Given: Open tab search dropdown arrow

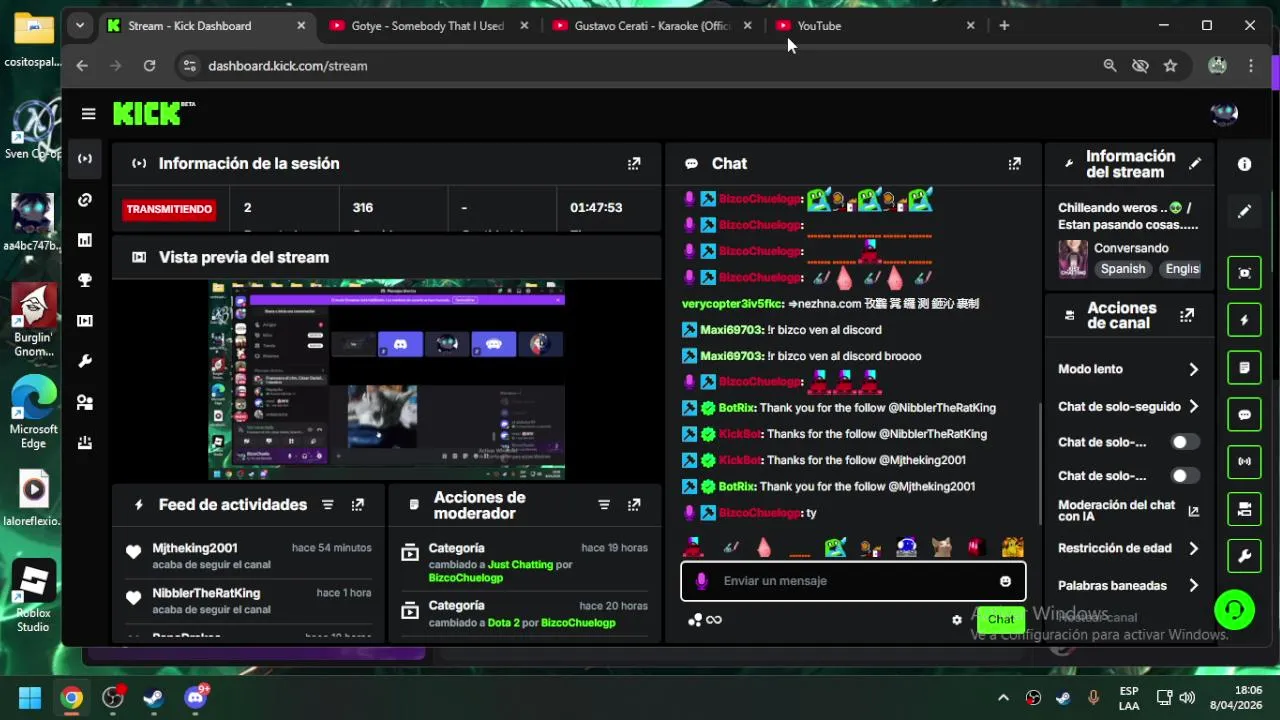Looking at the screenshot, I should coord(79,26).
